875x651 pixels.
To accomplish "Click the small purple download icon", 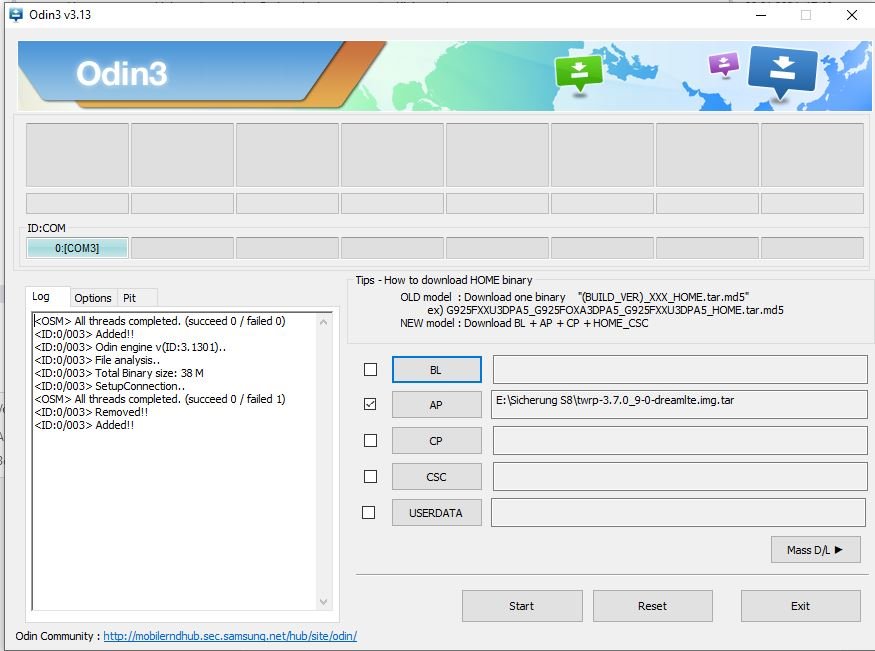I will [723, 65].
